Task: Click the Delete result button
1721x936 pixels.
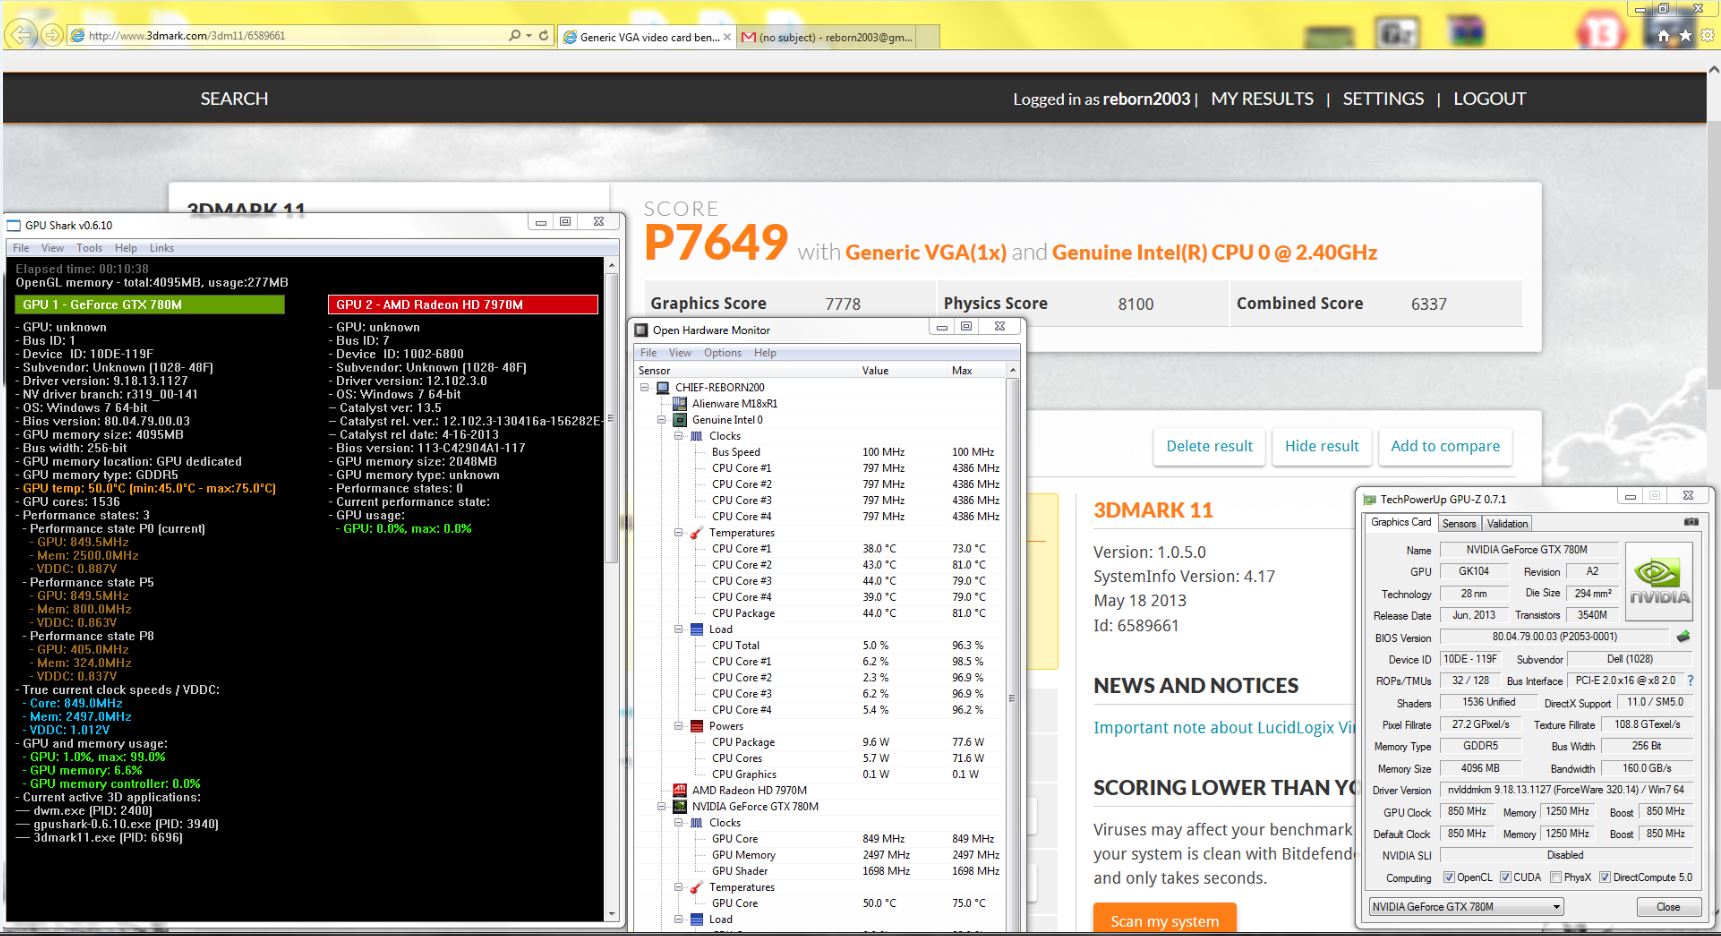Action: [x=1209, y=446]
